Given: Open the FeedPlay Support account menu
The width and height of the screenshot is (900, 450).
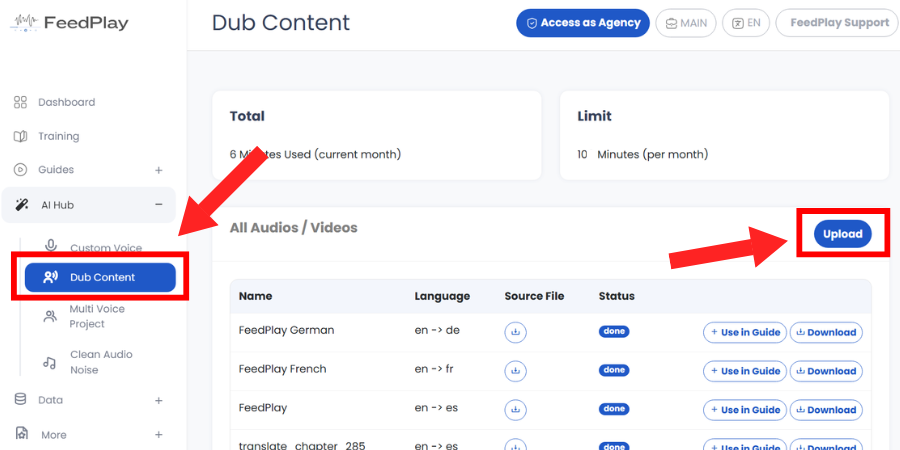Looking at the screenshot, I should pos(838,23).
